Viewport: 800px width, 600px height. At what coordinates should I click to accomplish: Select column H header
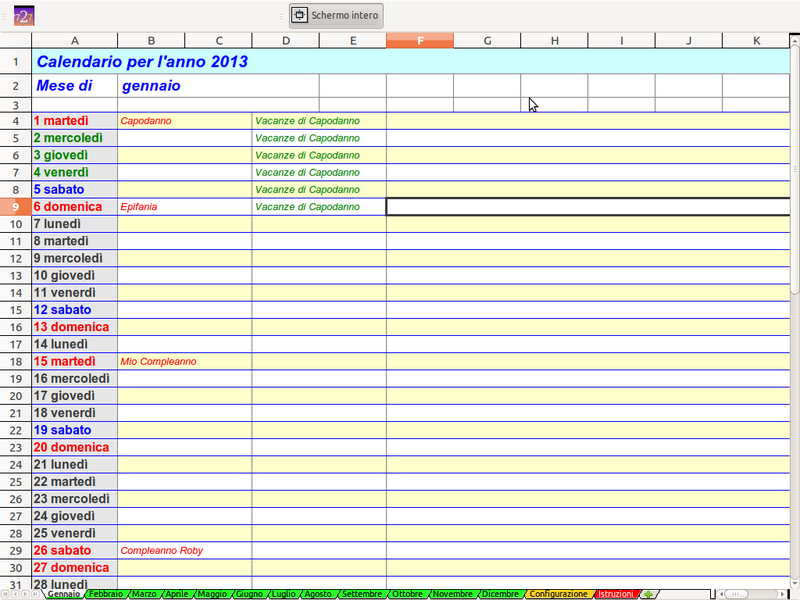[x=554, y=41]
